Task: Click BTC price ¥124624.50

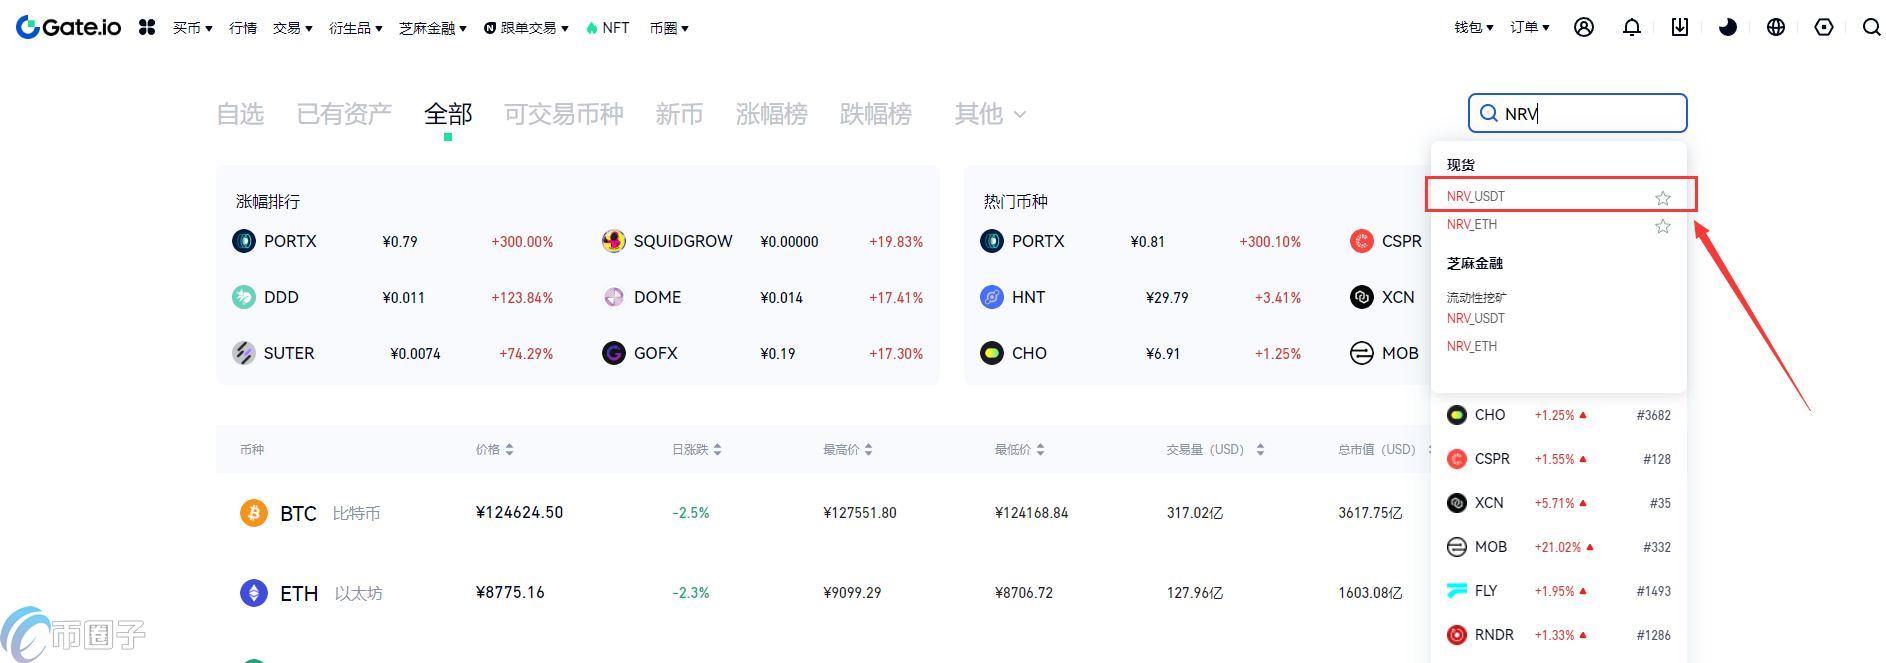Action: coord(519,513)
